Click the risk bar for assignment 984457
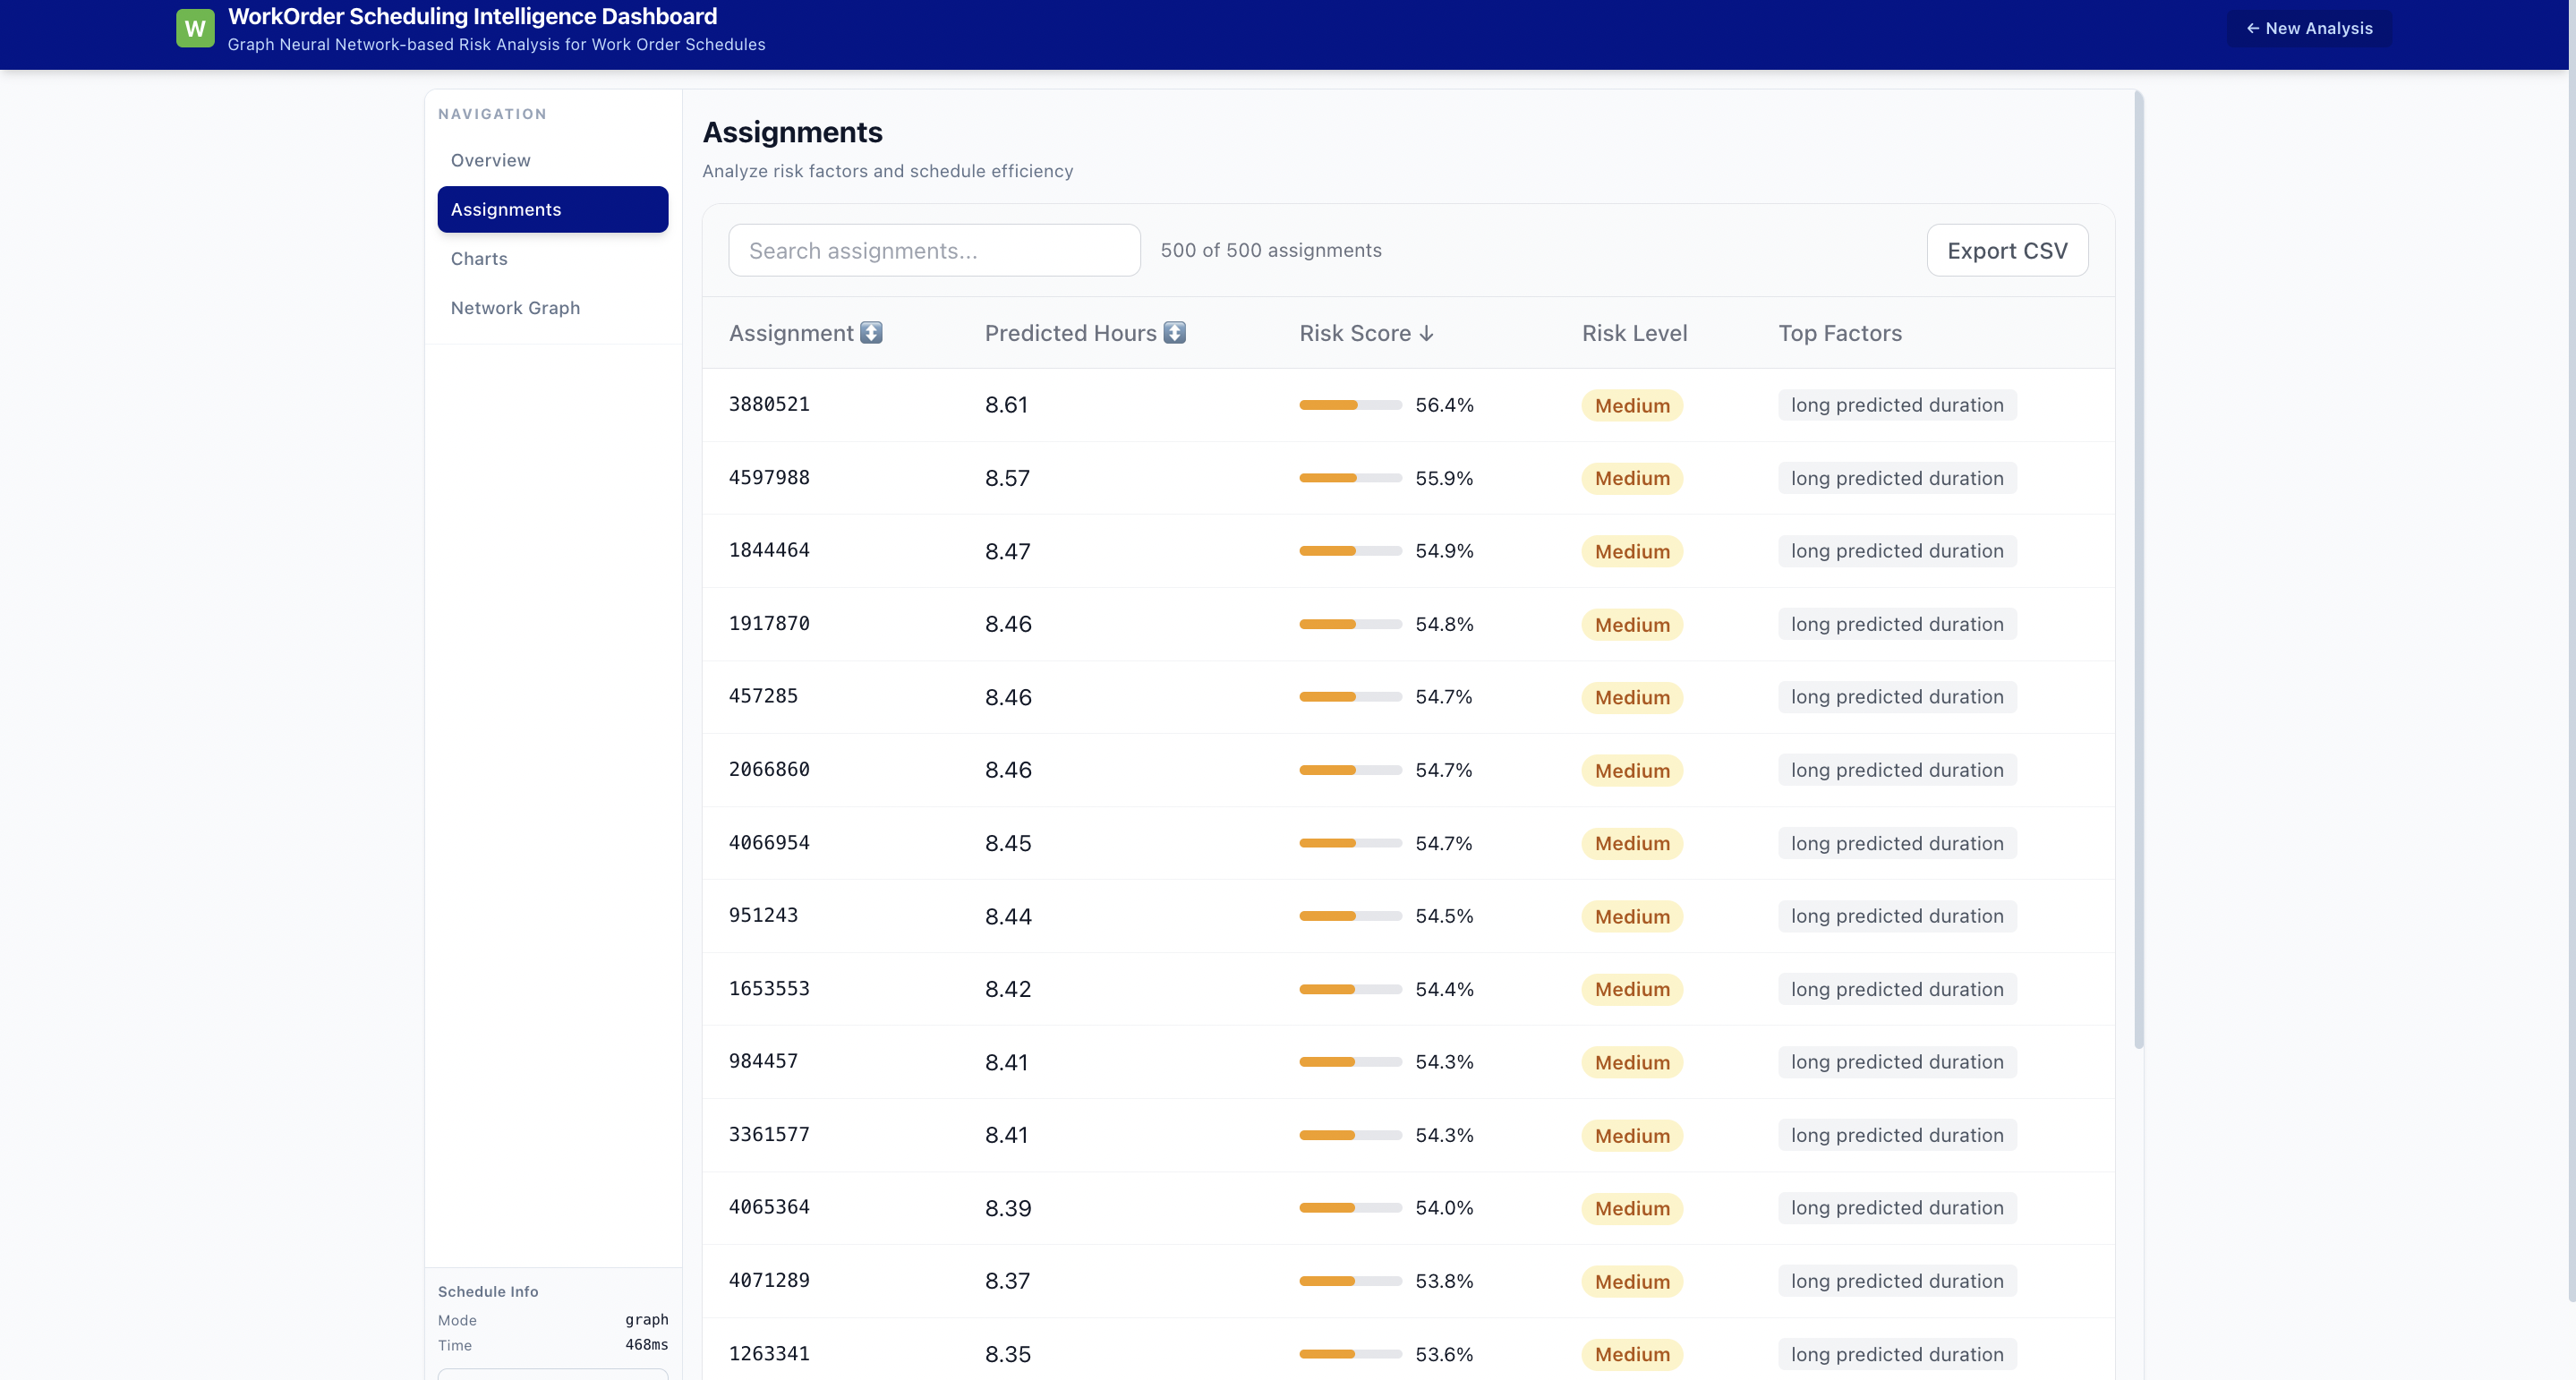 click(1349, 1062)
